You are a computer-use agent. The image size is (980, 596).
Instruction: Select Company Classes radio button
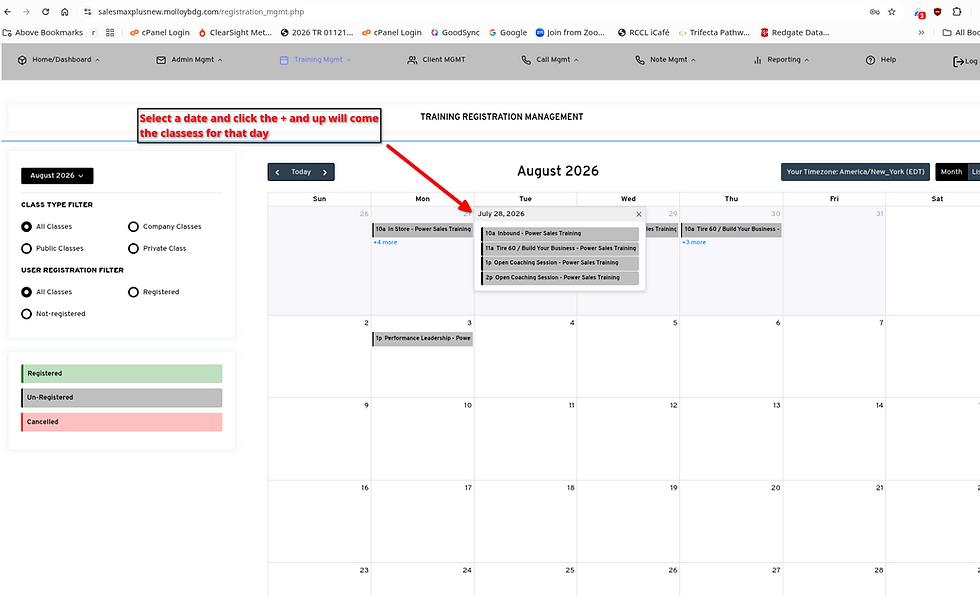point(133,227)
